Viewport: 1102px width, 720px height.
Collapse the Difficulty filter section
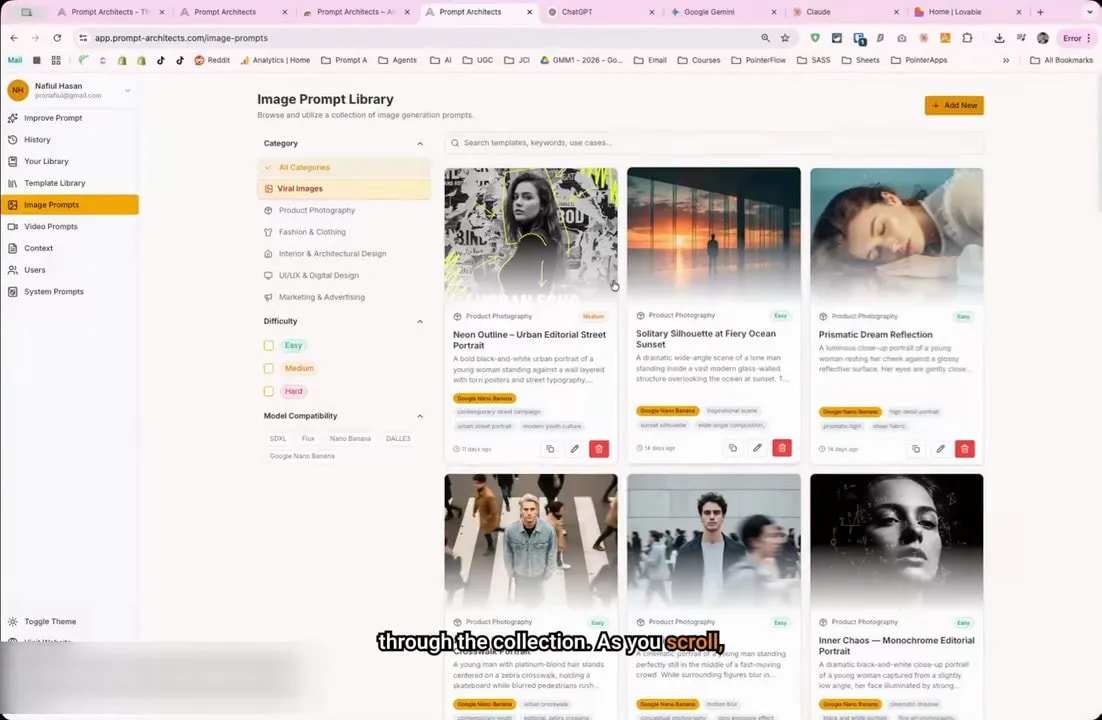pos(420,321)
